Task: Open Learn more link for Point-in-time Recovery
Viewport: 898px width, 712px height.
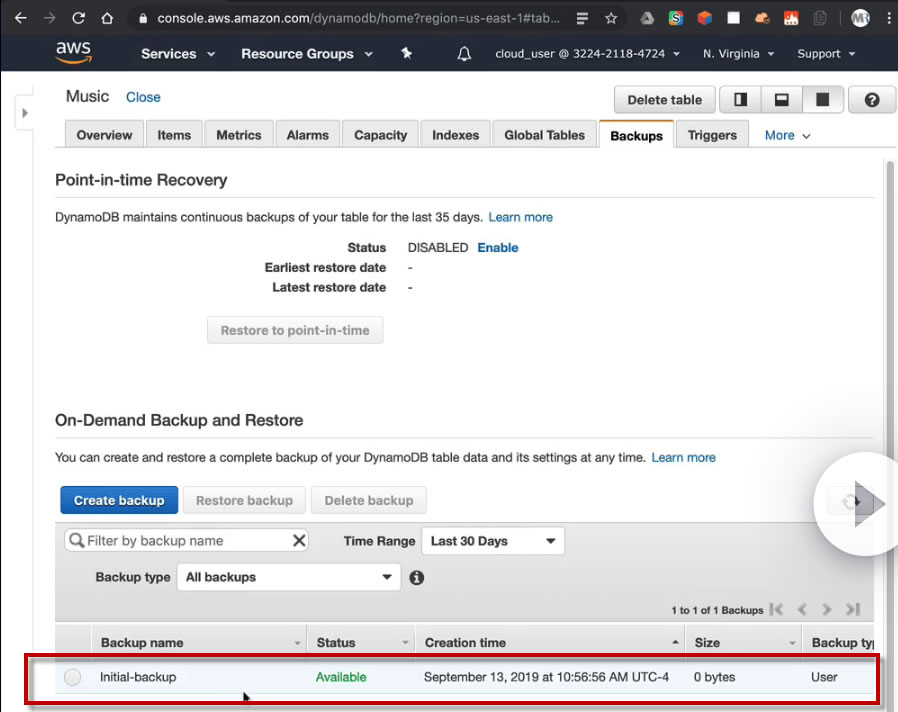Action: point(520,217)
